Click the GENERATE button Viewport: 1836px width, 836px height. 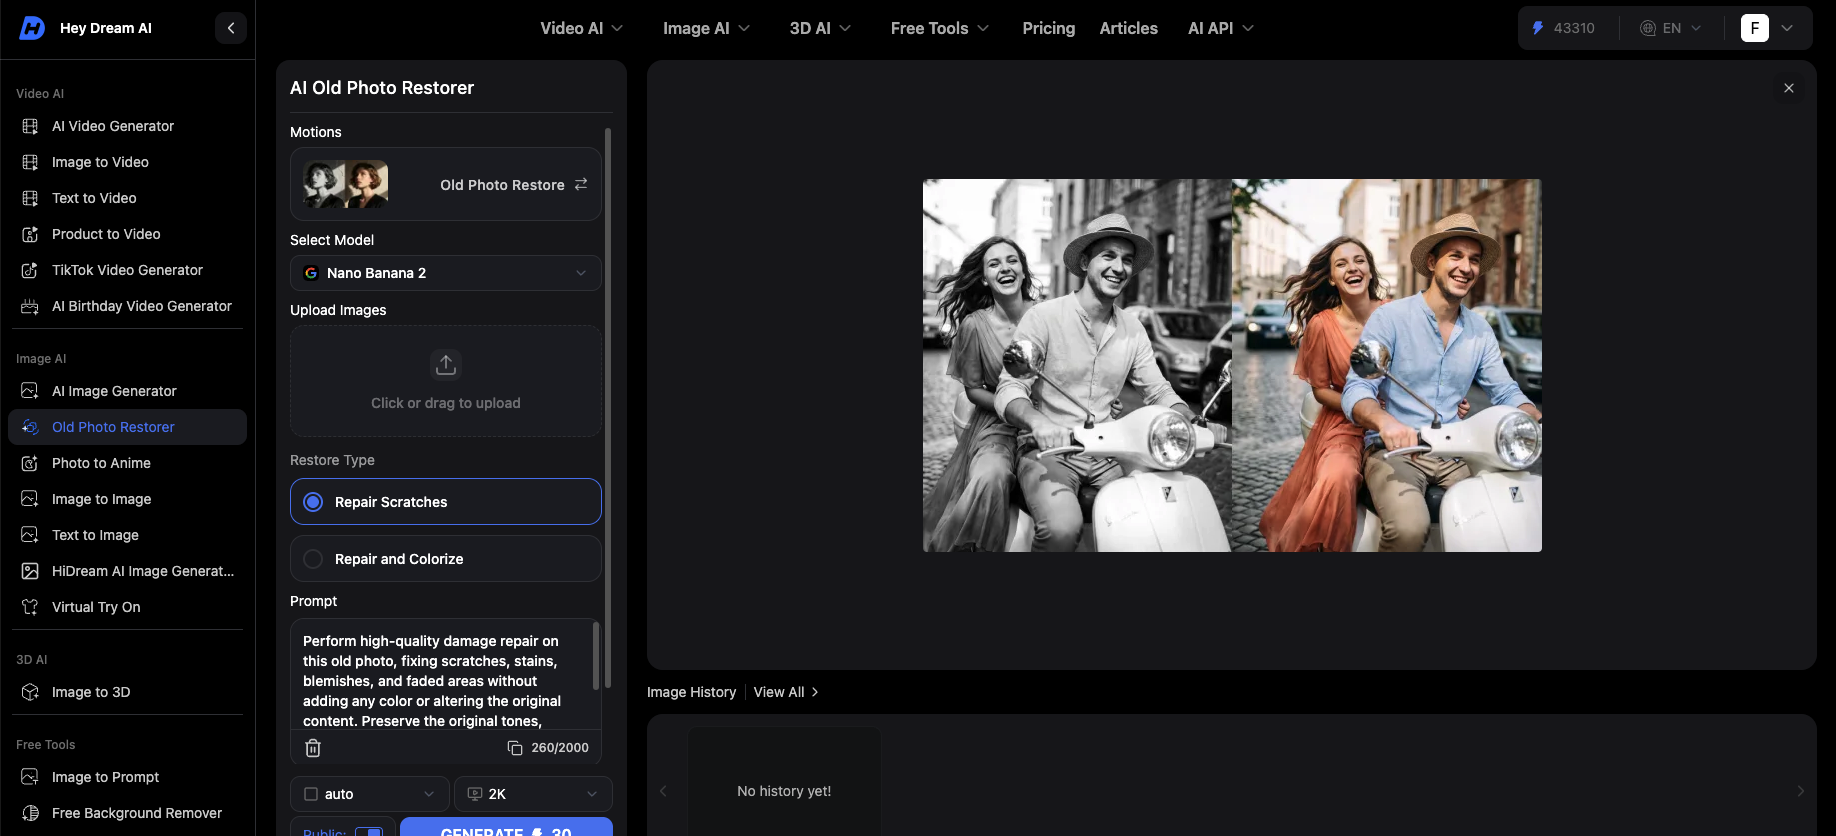506,827
